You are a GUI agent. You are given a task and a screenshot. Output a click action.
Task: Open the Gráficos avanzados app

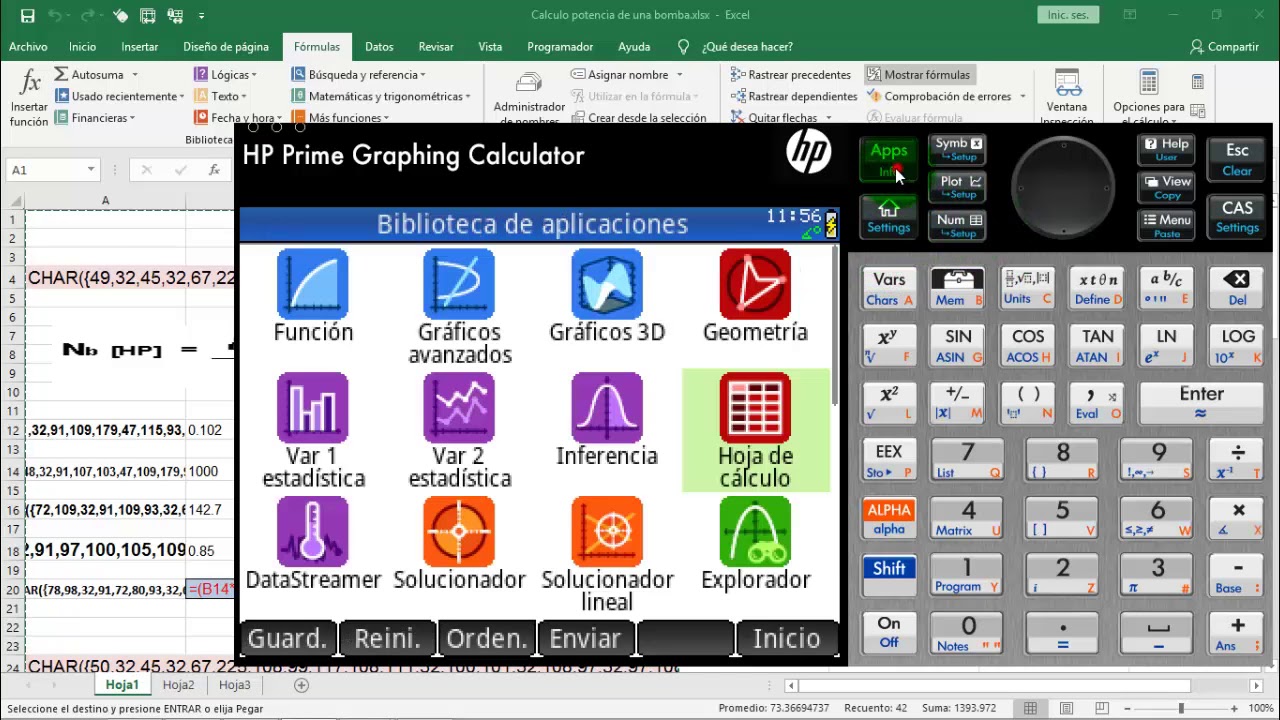(459, 307)
